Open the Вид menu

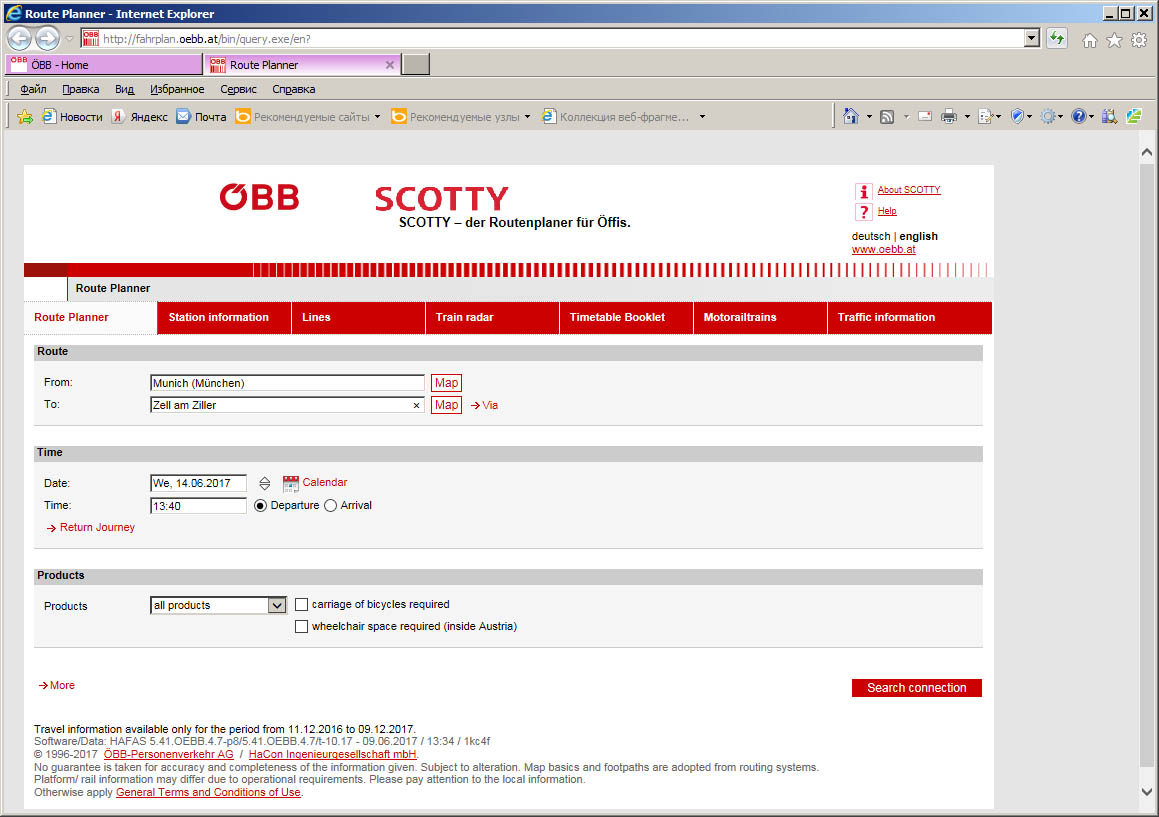[124, 89]
